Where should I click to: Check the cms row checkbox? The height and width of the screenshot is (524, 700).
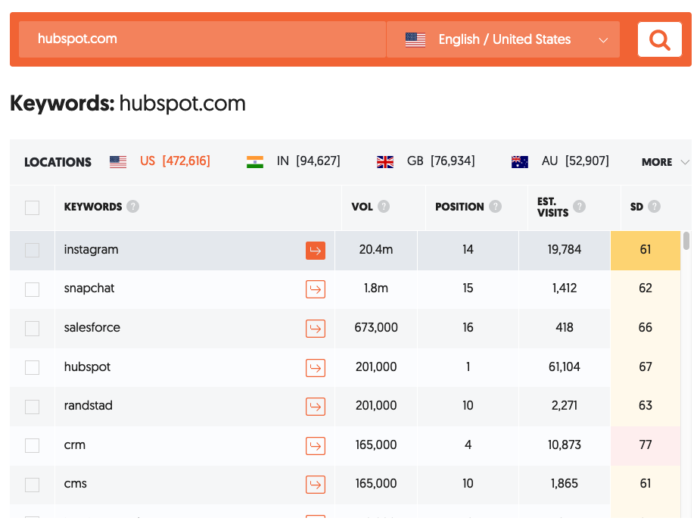32,485
